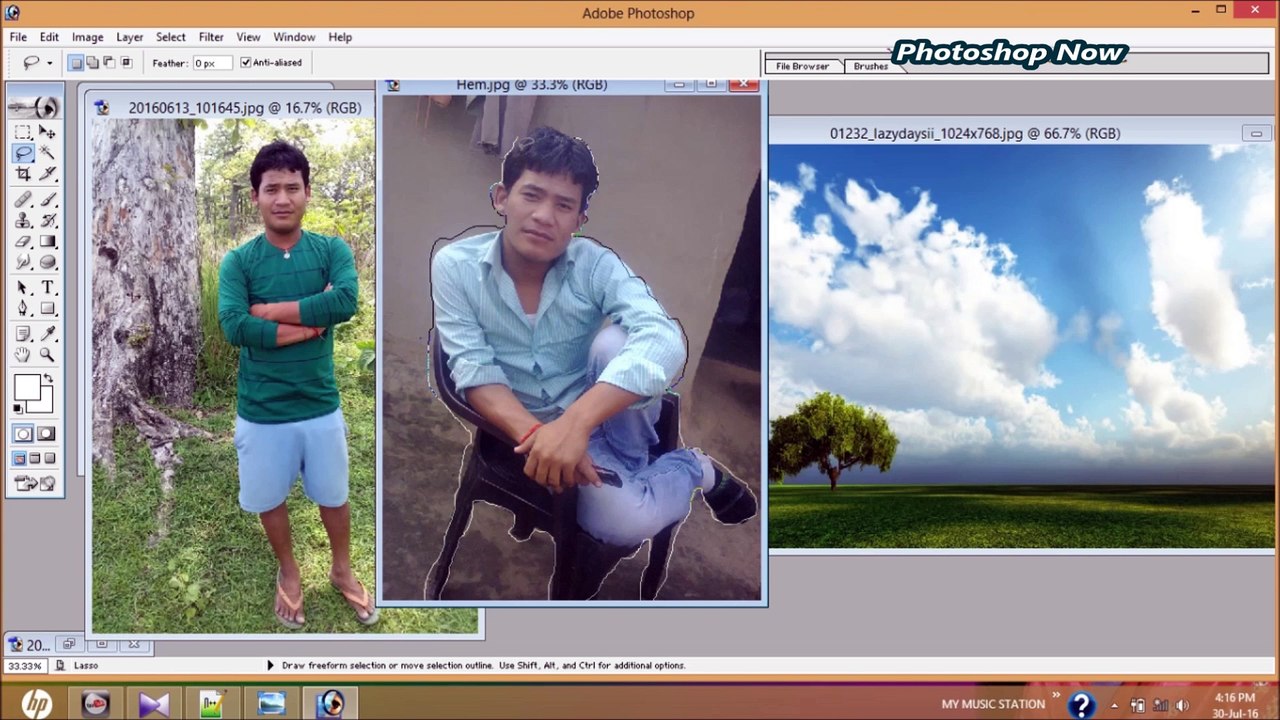The width and height of the screenshot is (1280, 720).
Task: Select the Lasso tool in toolbox
Action: [23, 153]
